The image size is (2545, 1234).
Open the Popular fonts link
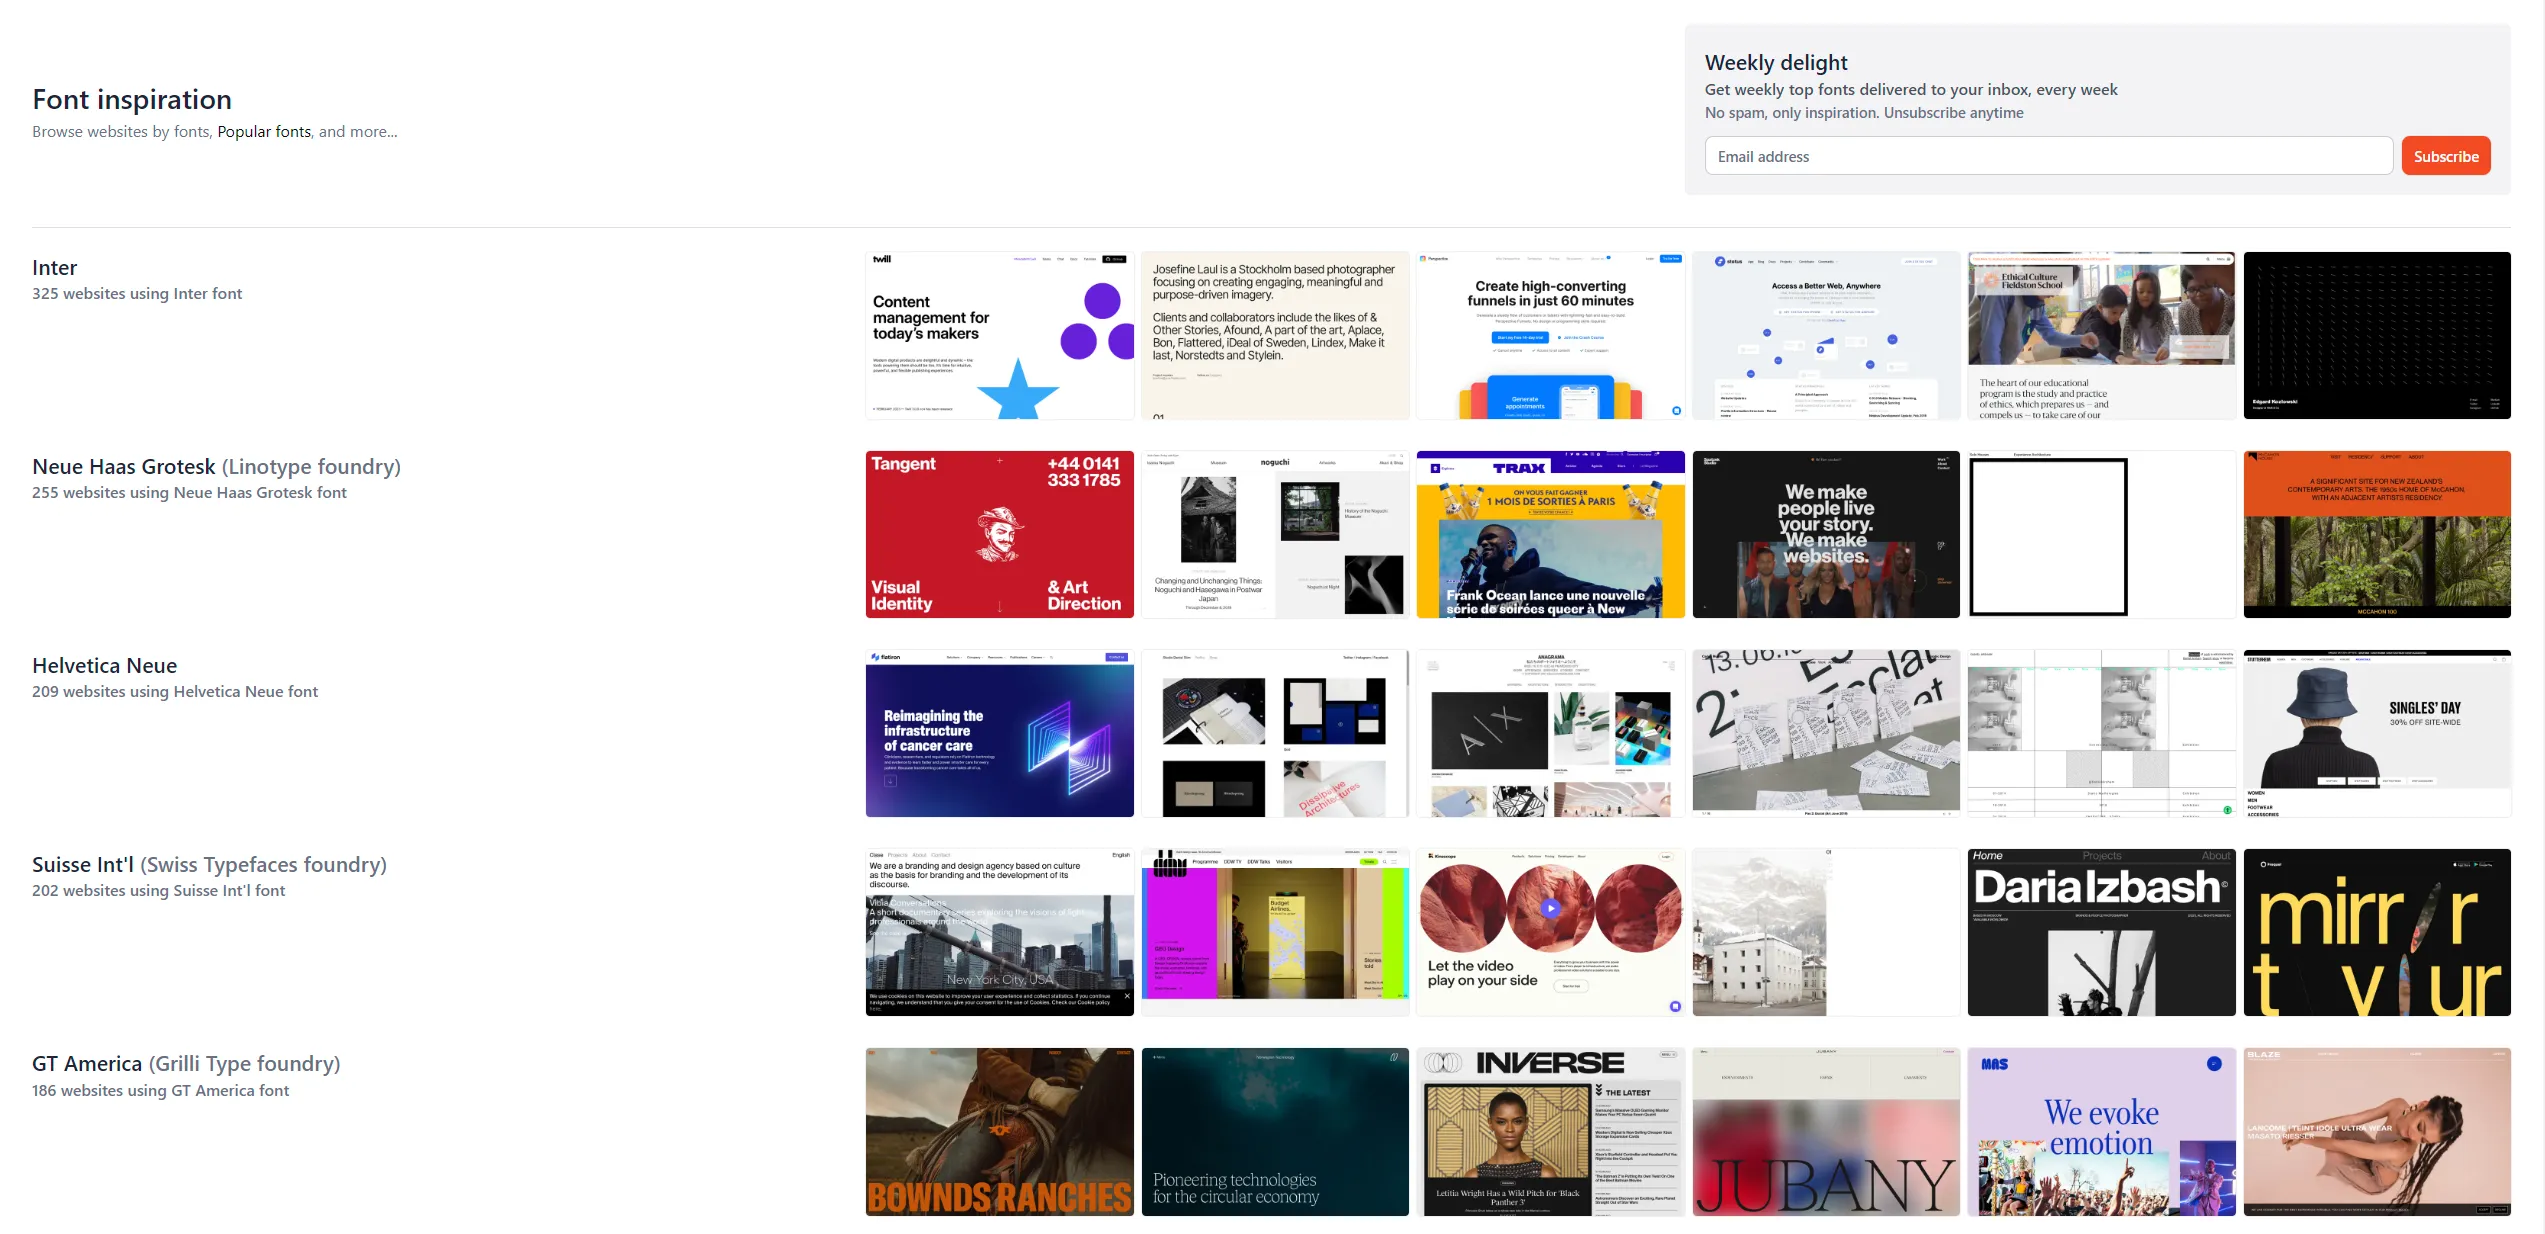click(x=263, y=131)
